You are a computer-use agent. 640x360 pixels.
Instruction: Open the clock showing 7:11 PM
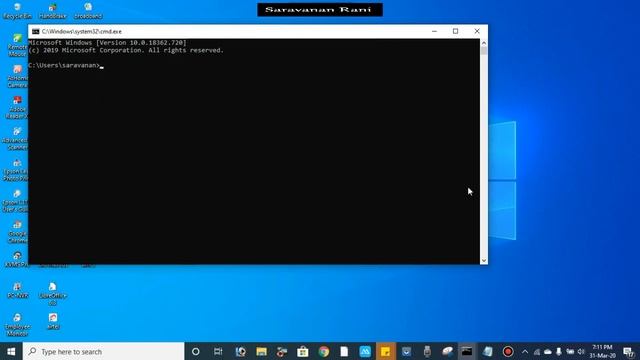tap(602, 351)
